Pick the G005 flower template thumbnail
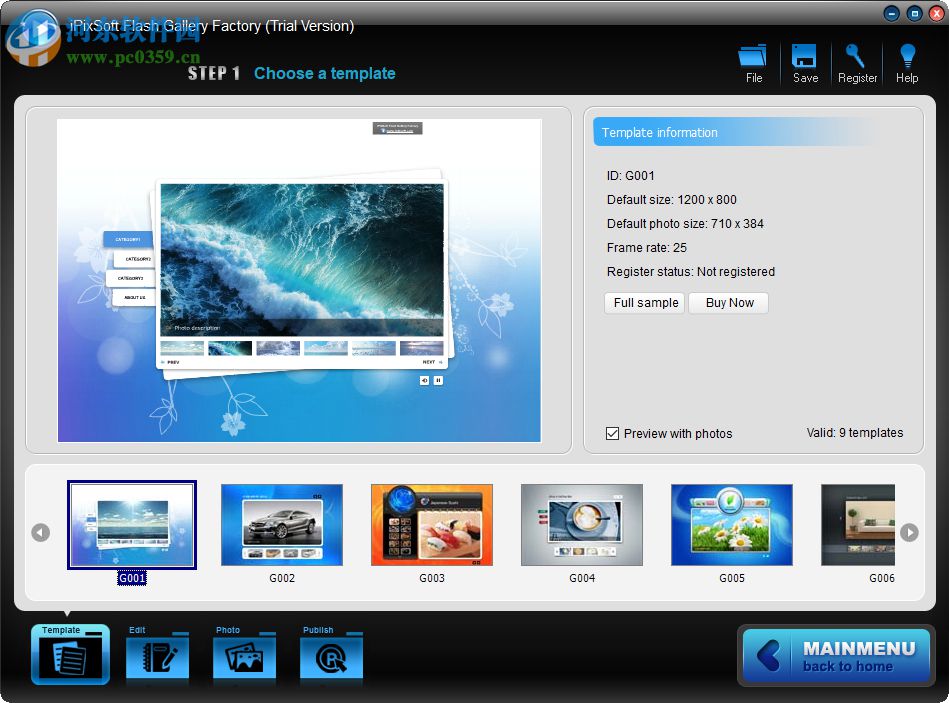Viewport: 949px width, 703px height. (x=731, y=524)
